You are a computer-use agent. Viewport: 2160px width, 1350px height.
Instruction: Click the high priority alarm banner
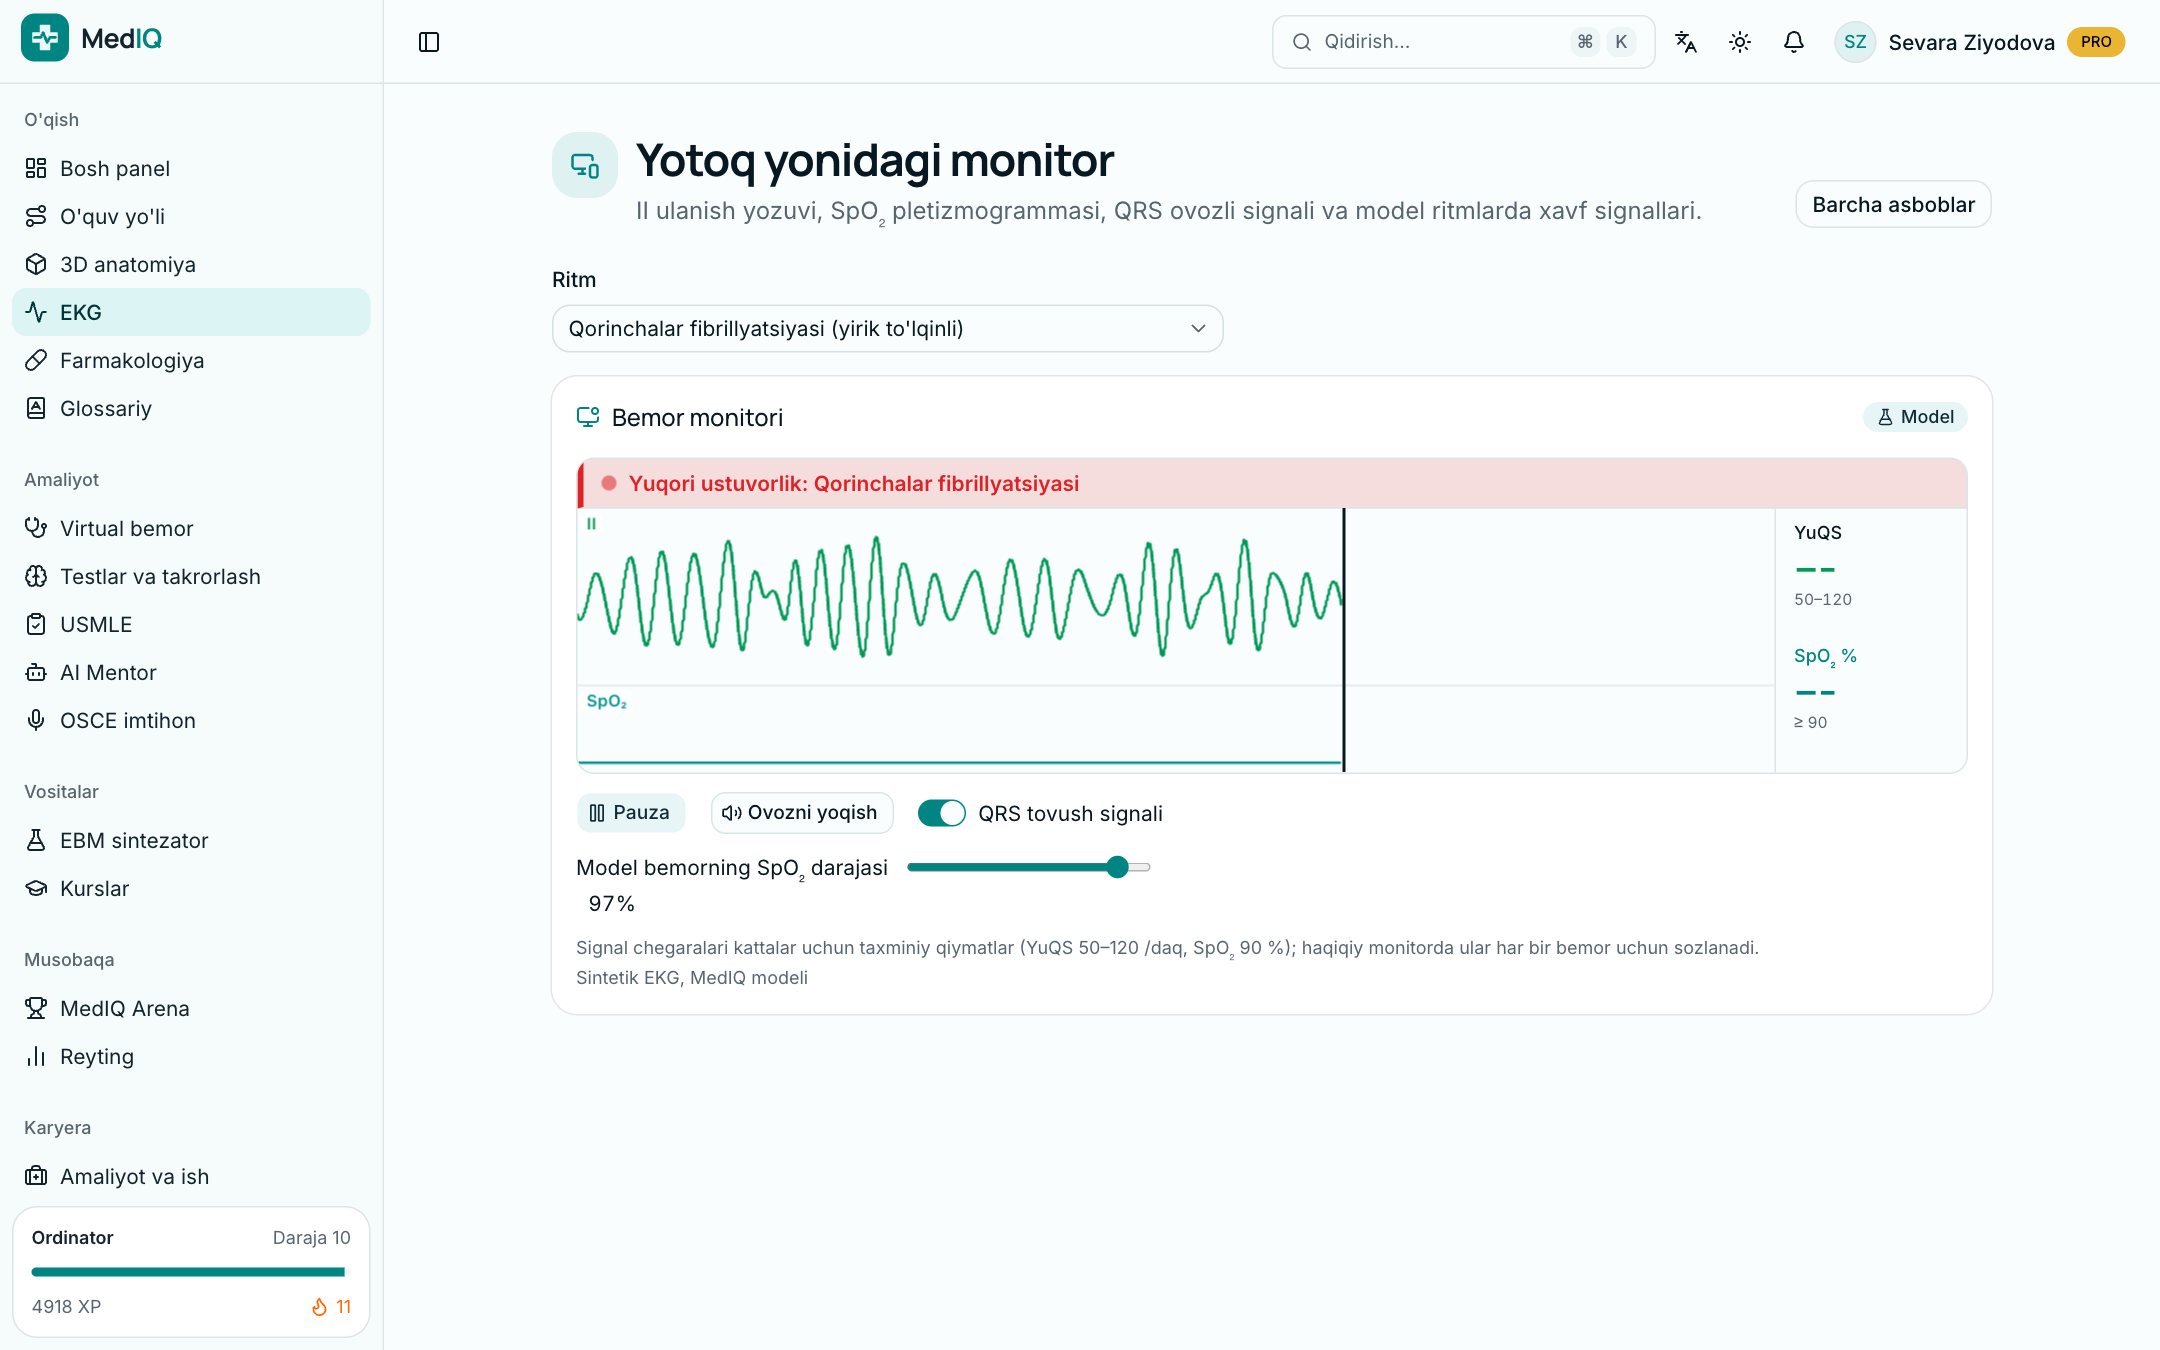click(x=1272, y=484)
